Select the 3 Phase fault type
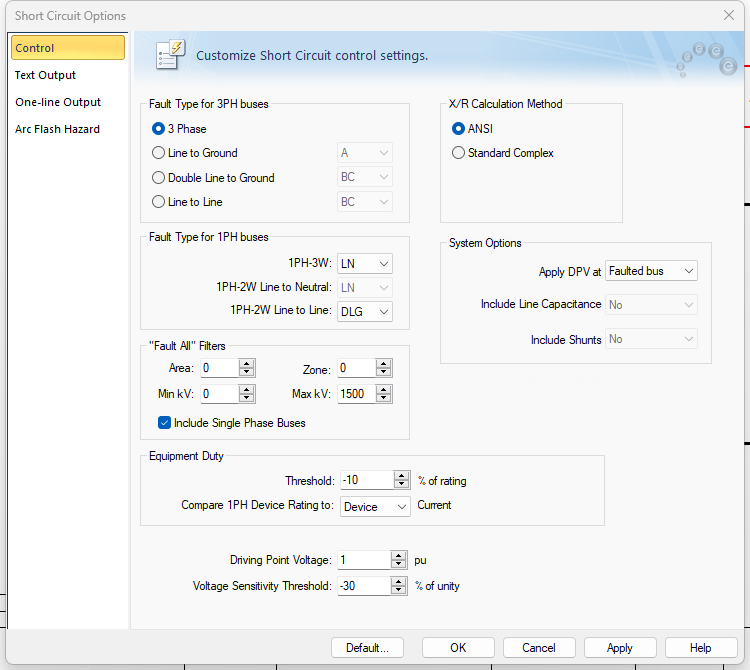Image resolution: width=750 pixels, height=670 pixels. (x=159, y=129)
